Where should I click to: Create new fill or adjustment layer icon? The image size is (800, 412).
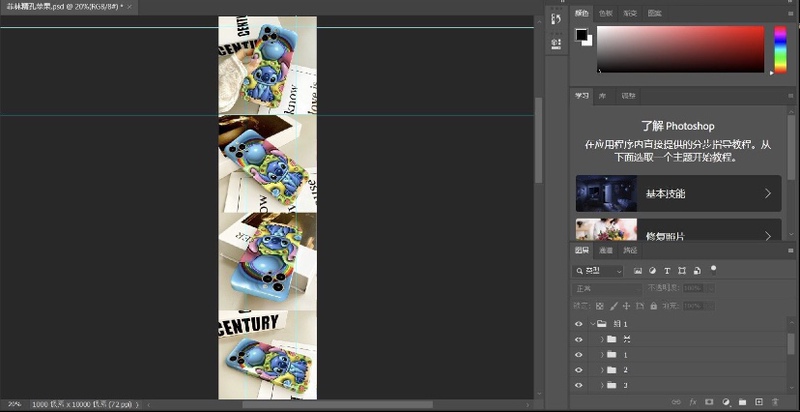click(726, 402)
